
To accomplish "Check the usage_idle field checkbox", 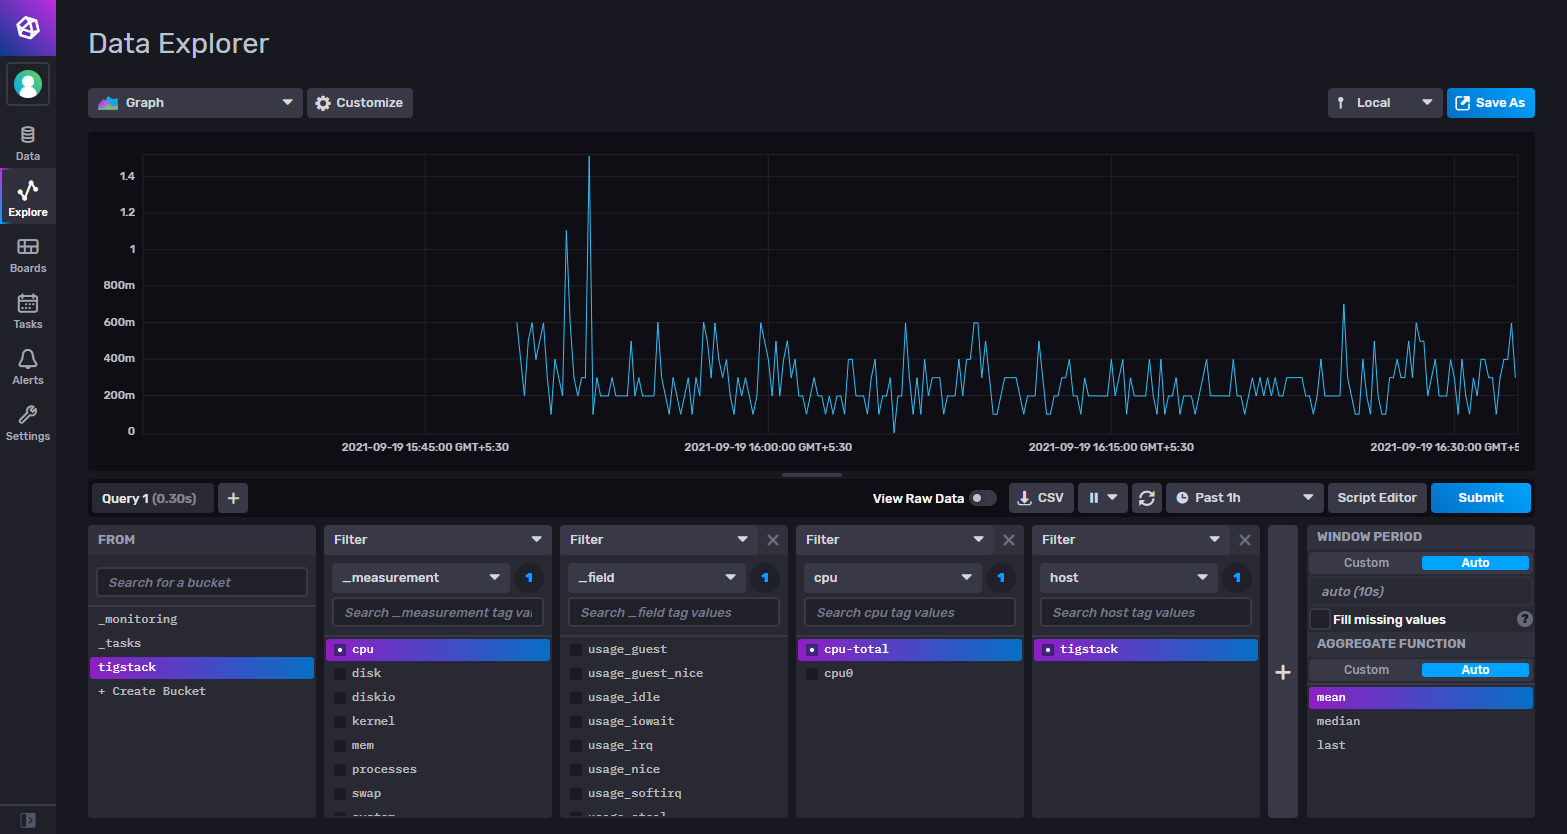I will (576, 697).
